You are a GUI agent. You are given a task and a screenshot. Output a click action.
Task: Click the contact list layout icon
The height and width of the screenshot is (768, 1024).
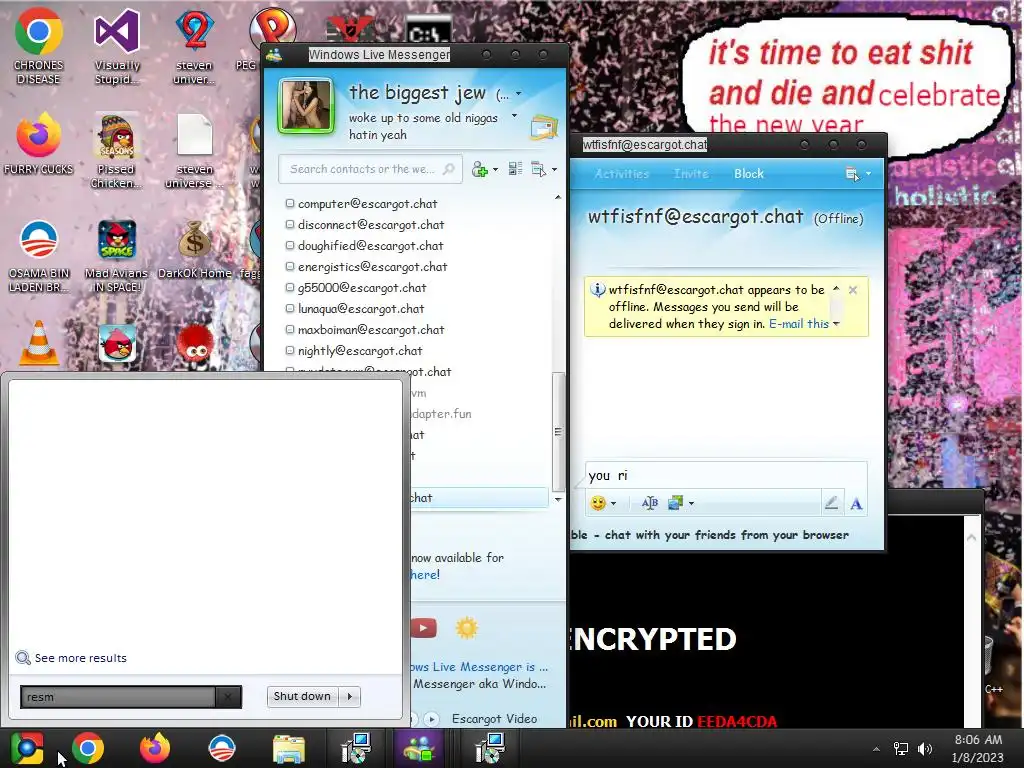point(515,169)
